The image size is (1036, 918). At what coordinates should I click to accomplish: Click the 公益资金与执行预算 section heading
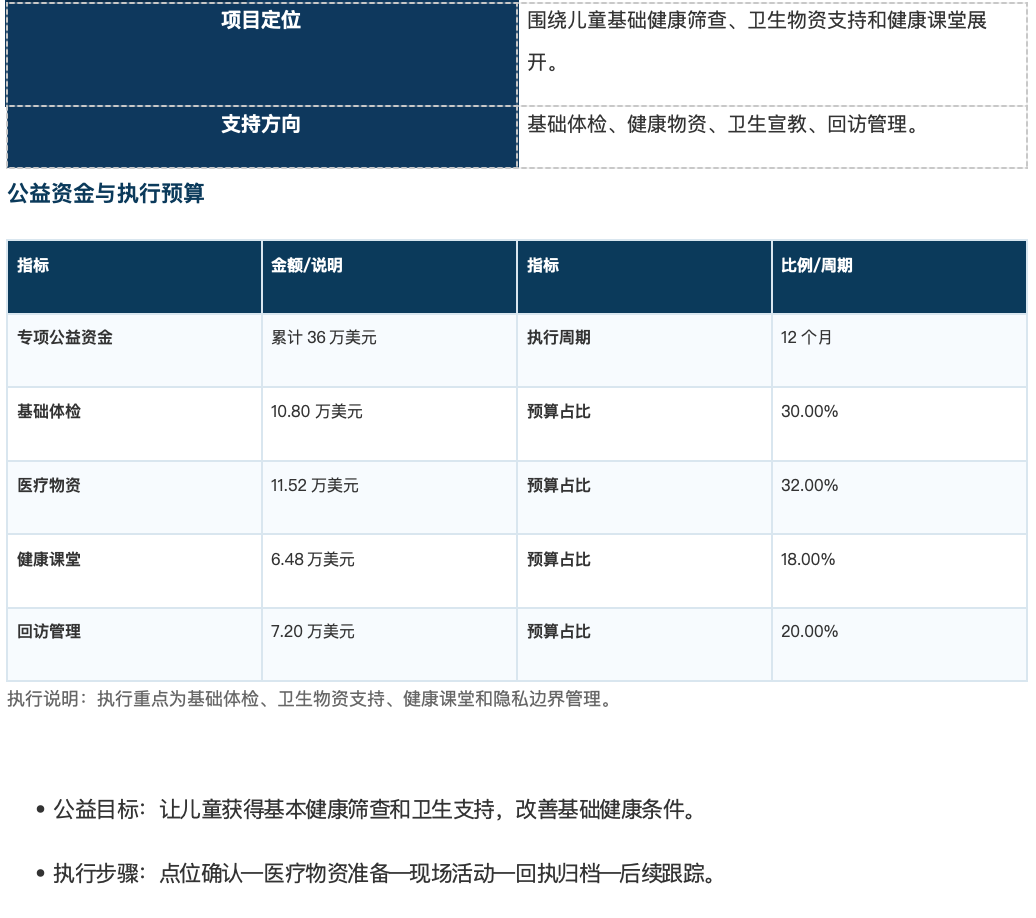pos(106,194)
